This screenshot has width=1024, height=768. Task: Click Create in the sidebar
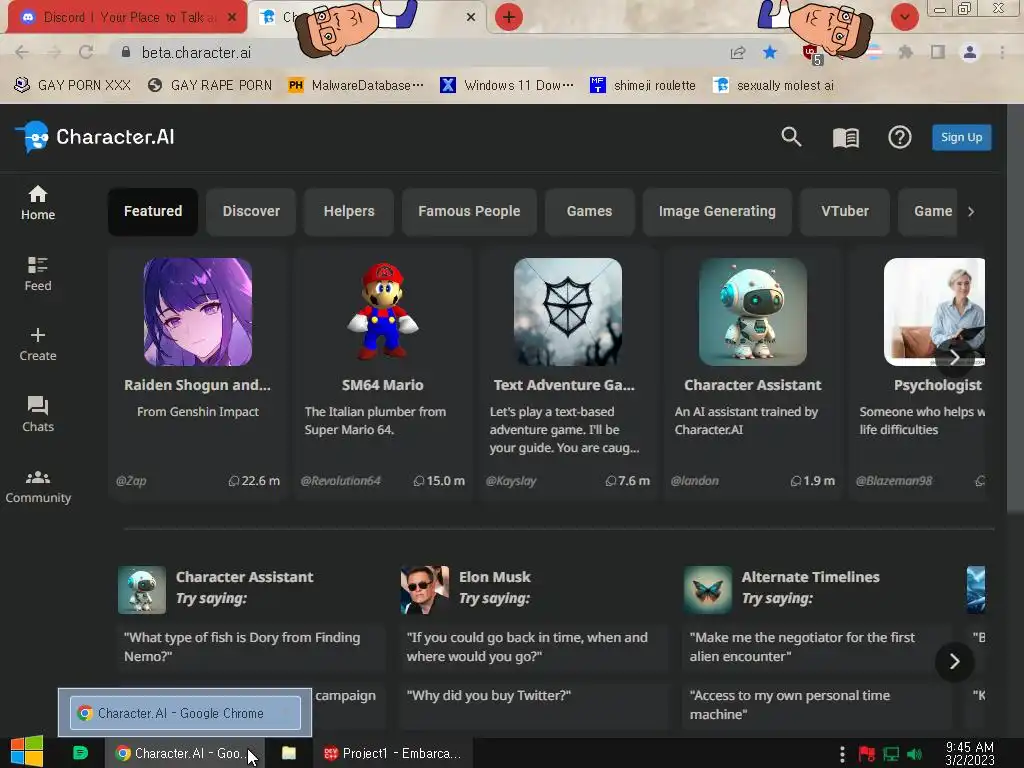pyautogui.click(x=38, y=344)
